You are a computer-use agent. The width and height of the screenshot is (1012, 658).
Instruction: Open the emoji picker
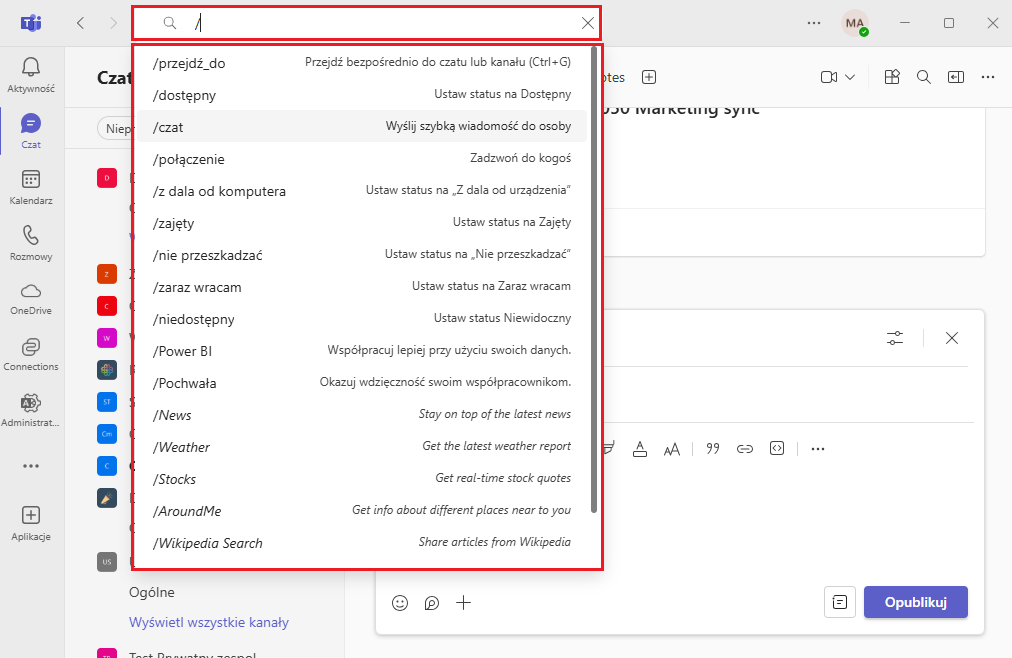click(400, 603)
